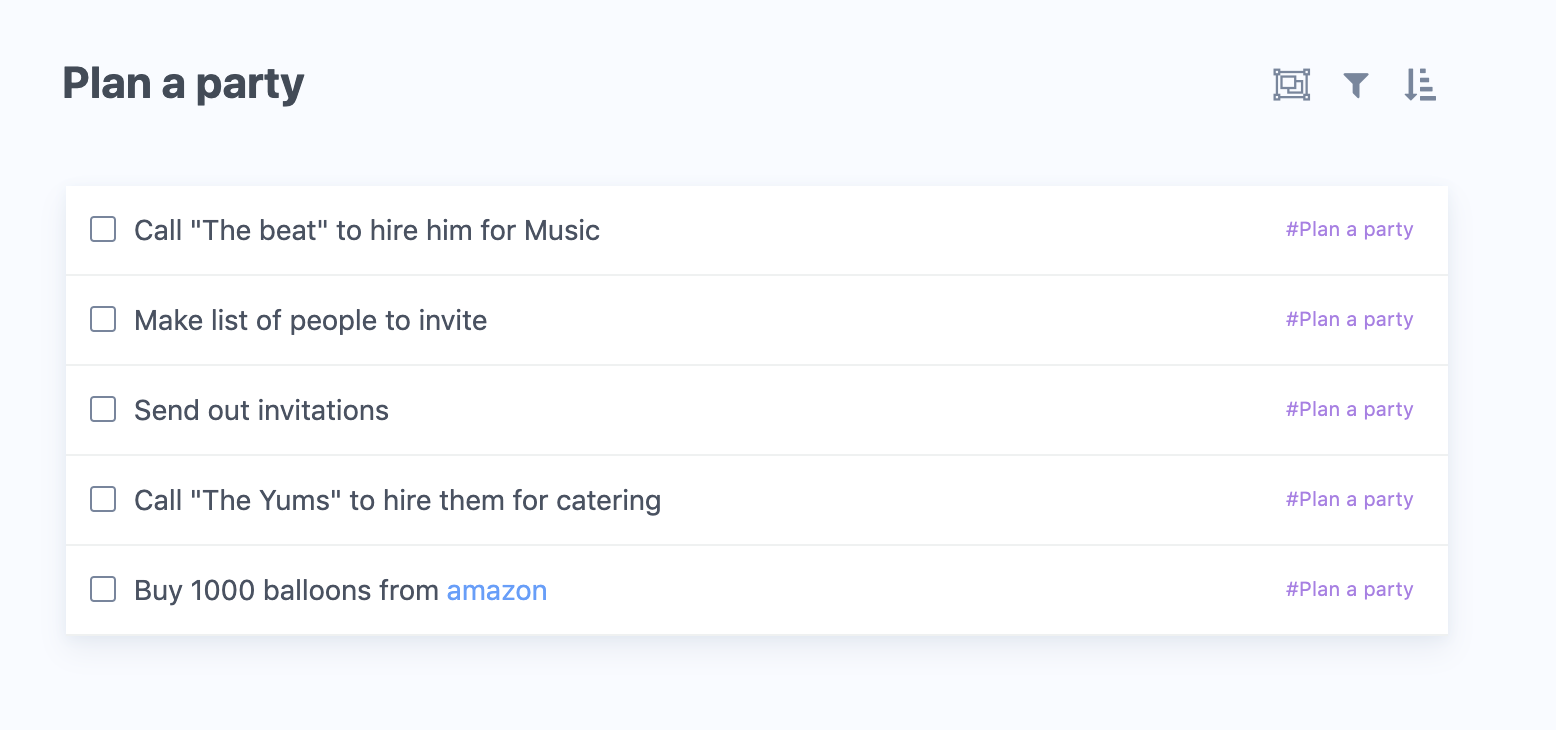Tick the 'Make list of people' checkbox
This screenshot has height=730, width=1556.
[103, 320]
